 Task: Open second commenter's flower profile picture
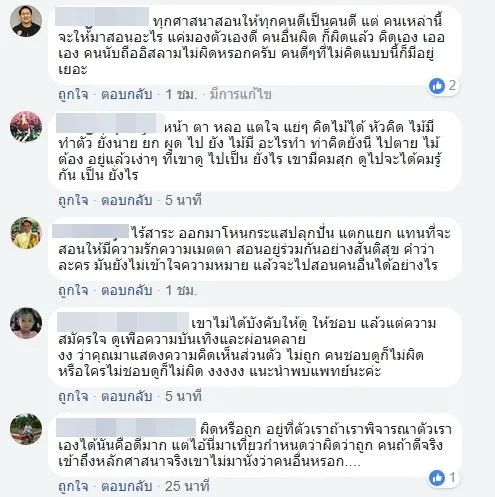(26, 127)
